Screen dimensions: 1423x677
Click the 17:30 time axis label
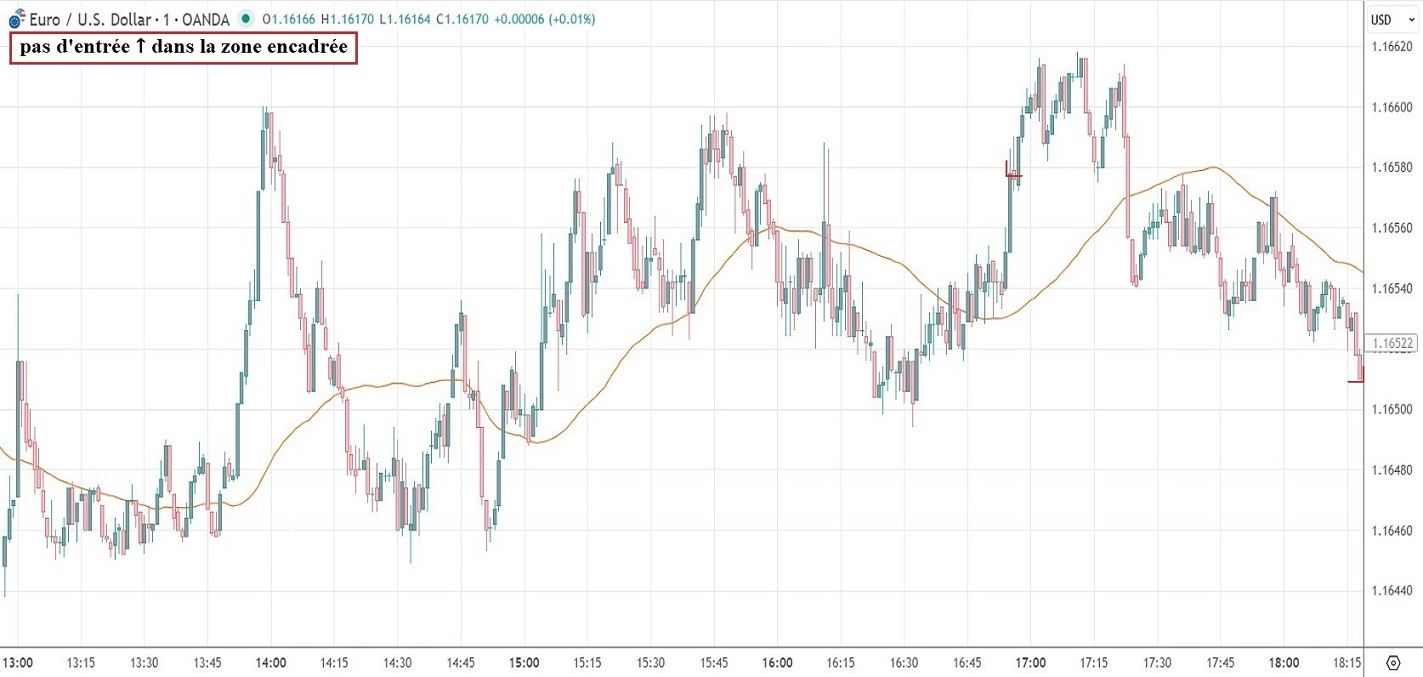pyautogui.click(x=1156, y=663)
